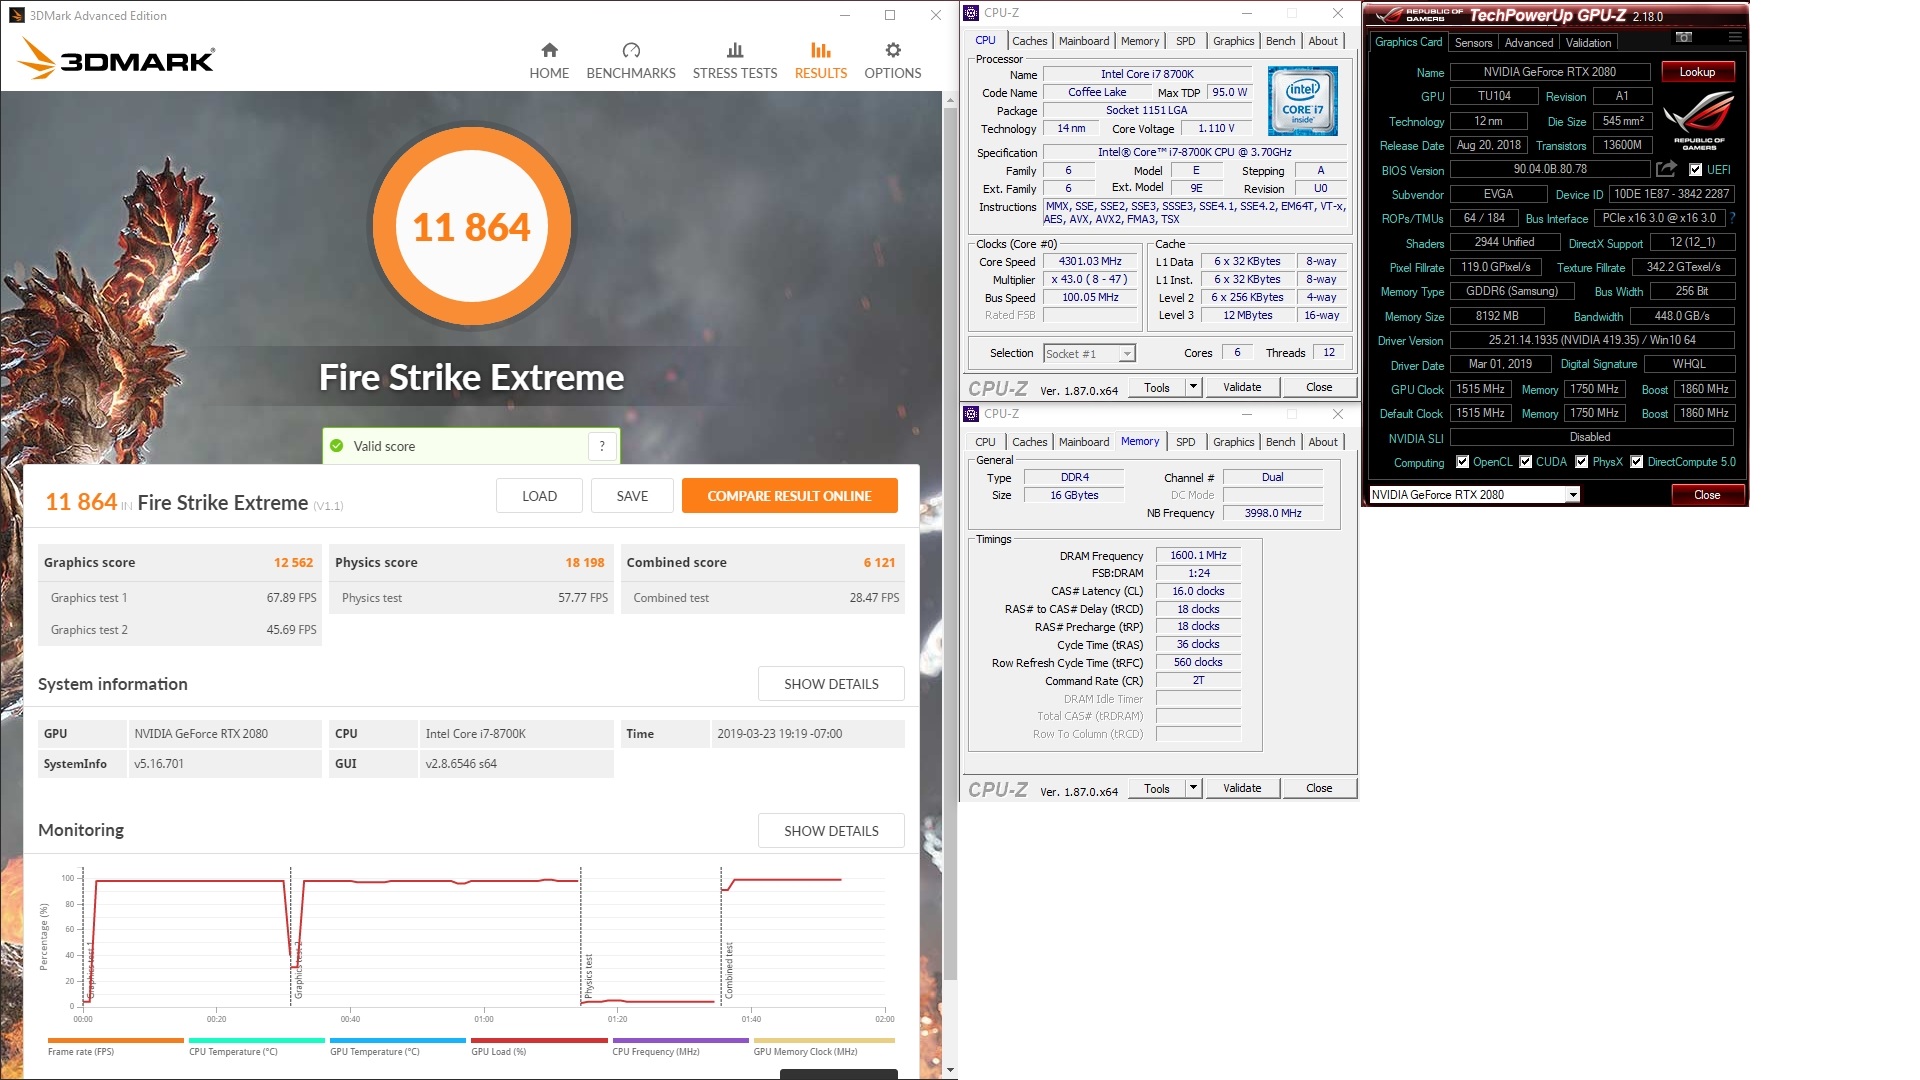Click the top CPU-Z window title icon
Image resolution: width=1920 pixels, height=1080 pixels.
coord(971,13)
